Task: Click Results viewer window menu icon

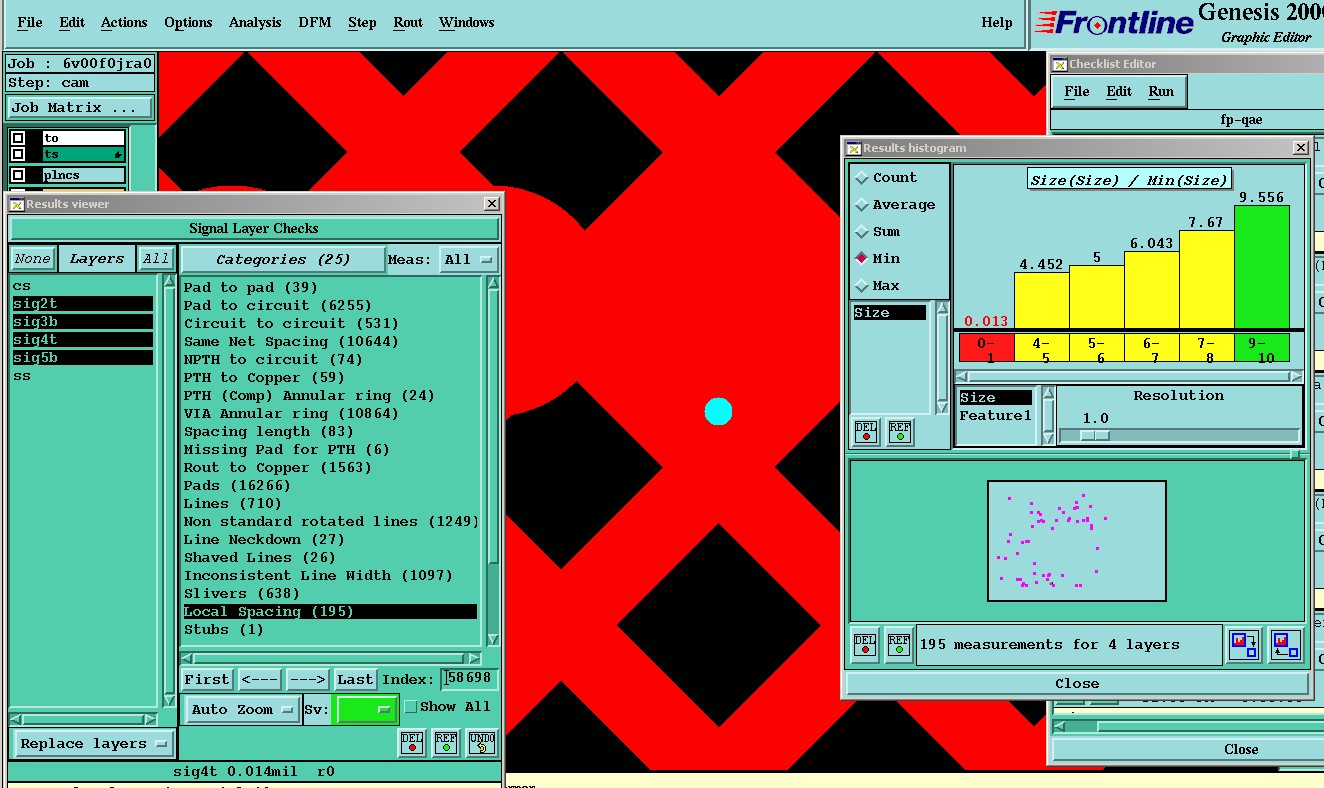Action: point(16,204)
